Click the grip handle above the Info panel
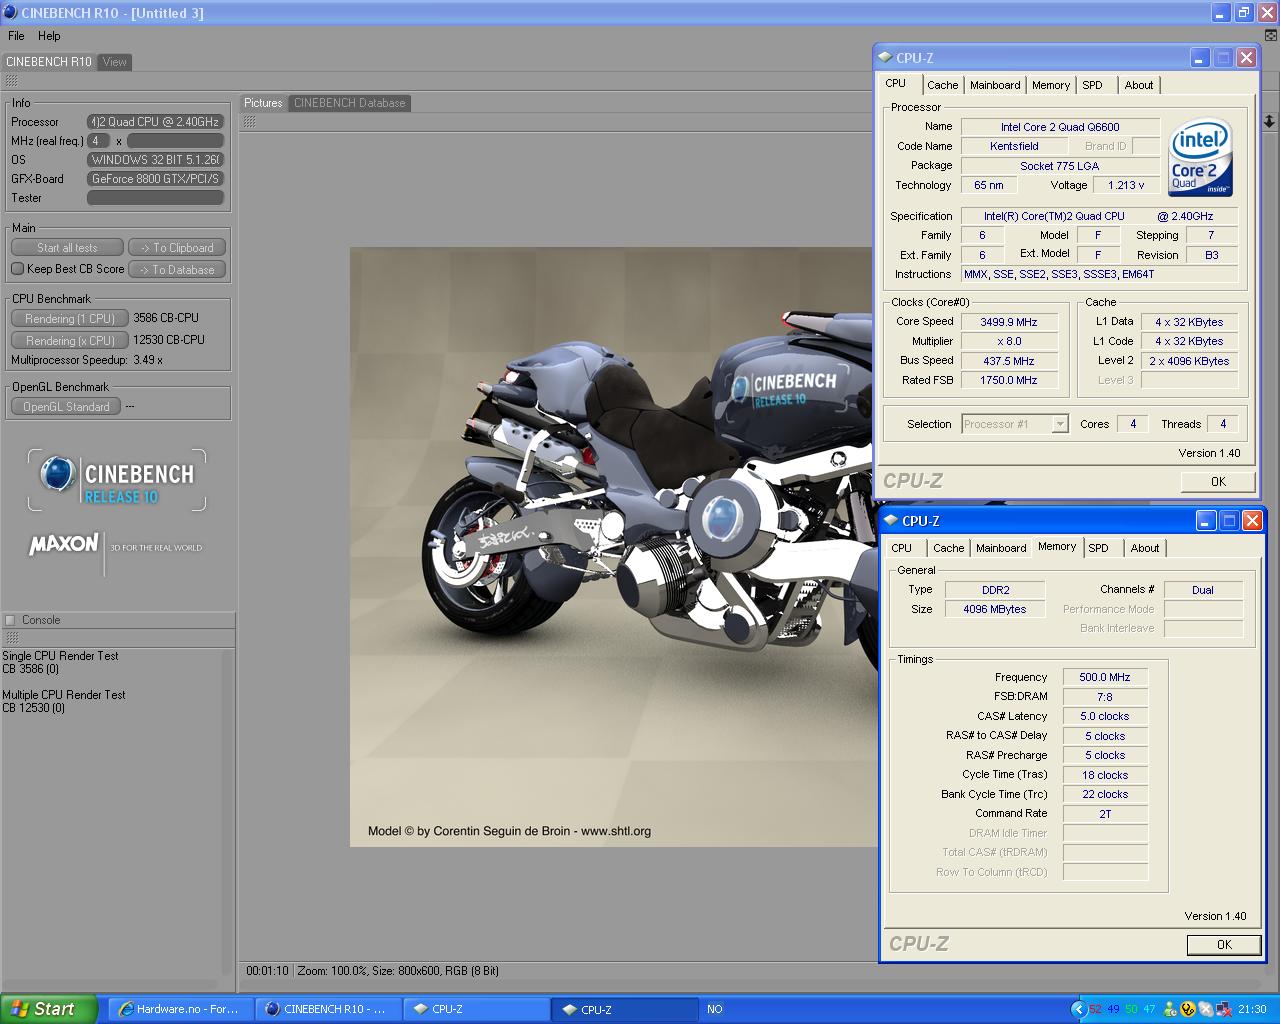Viewport: 1280px width, 1024px height. coord(11,80)
